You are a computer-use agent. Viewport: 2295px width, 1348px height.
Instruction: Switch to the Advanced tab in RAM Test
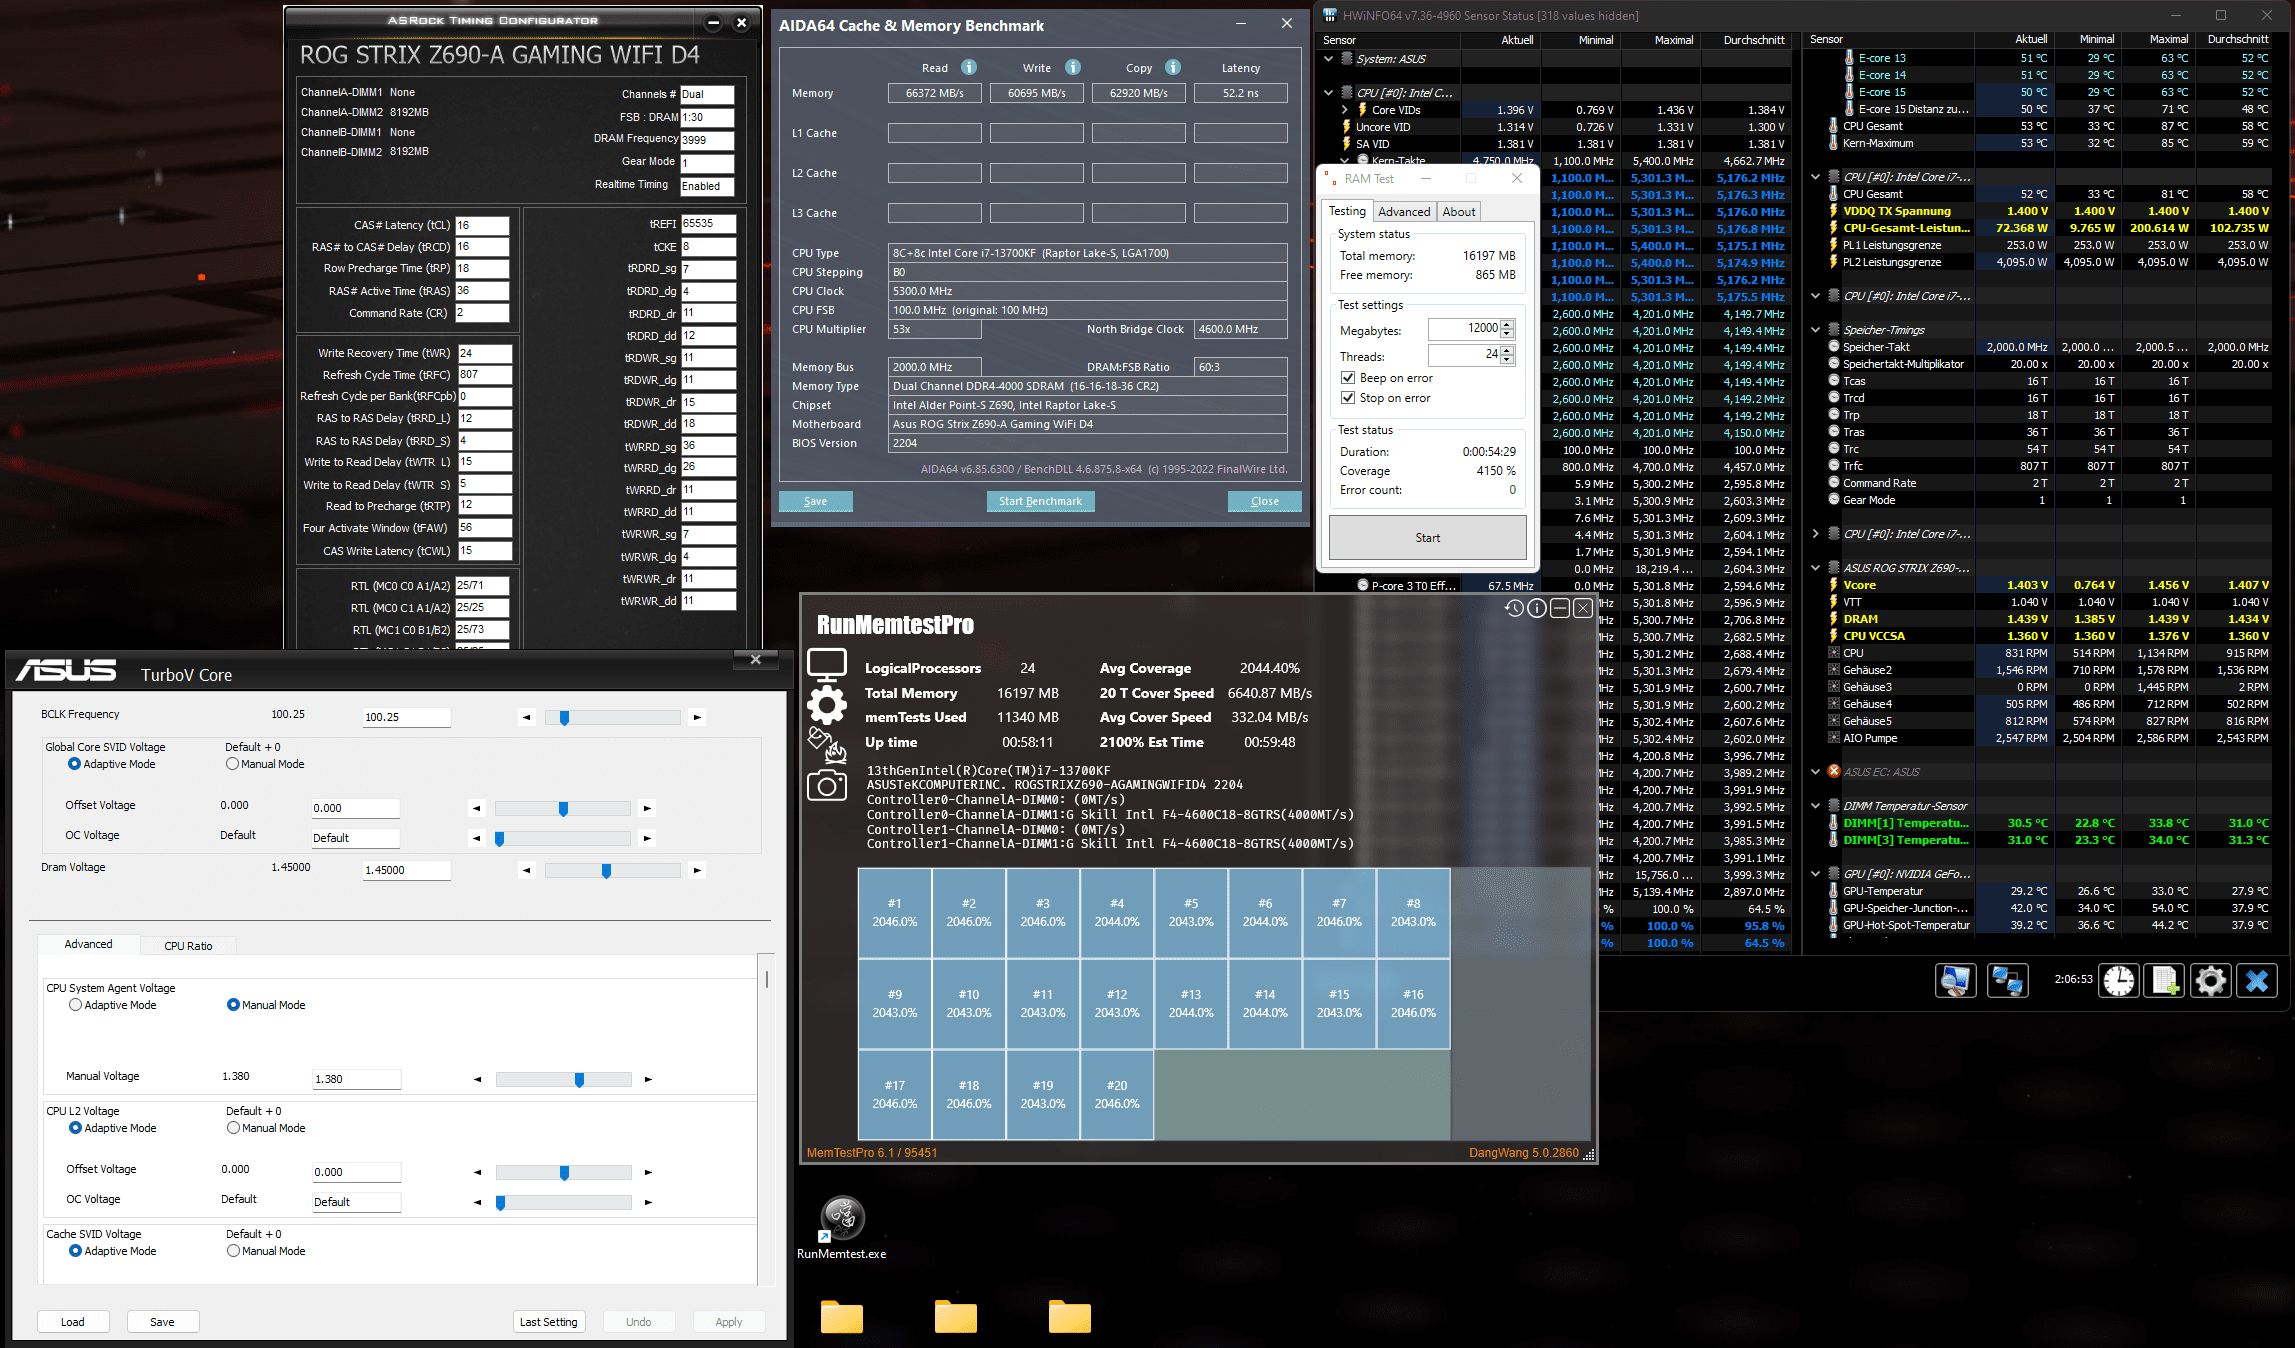pos(1404,212)
